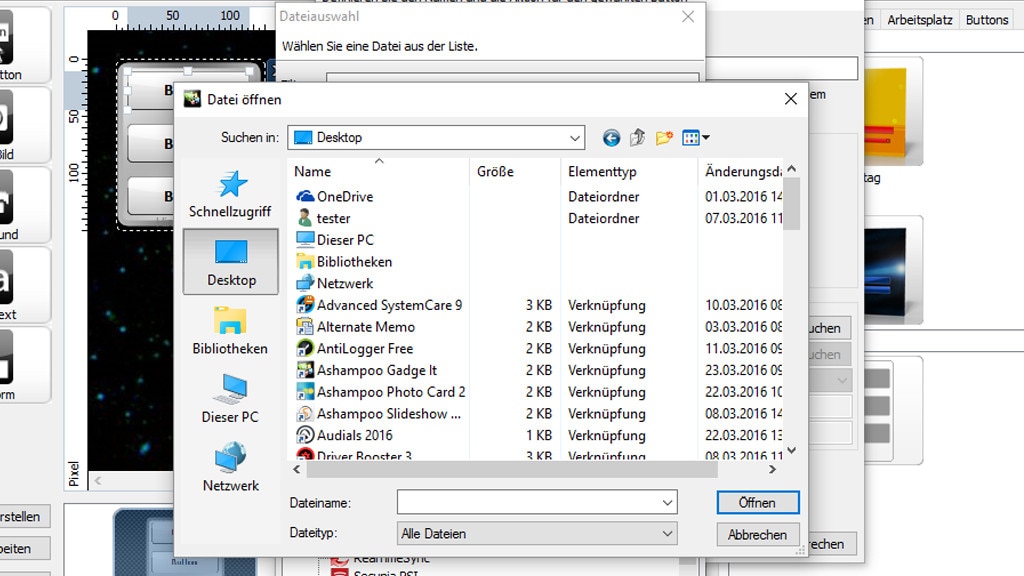
Task: Open the Desktop location in the dialog sidebar
Action: (x=229, y=262)
